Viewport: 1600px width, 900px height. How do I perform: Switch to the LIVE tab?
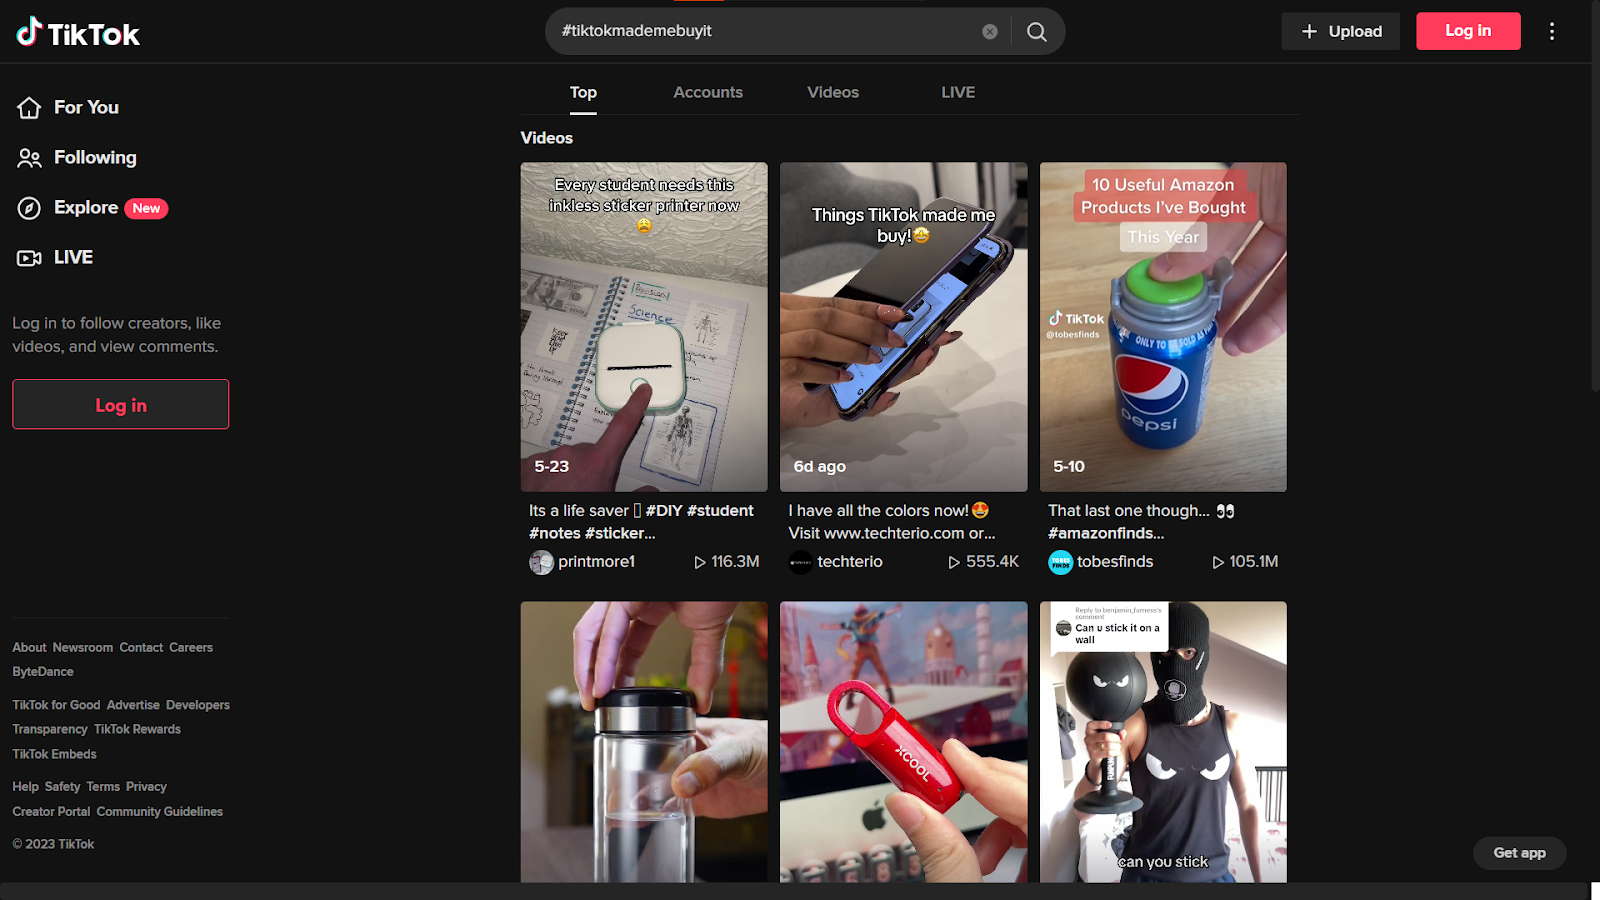pos(958,92)
